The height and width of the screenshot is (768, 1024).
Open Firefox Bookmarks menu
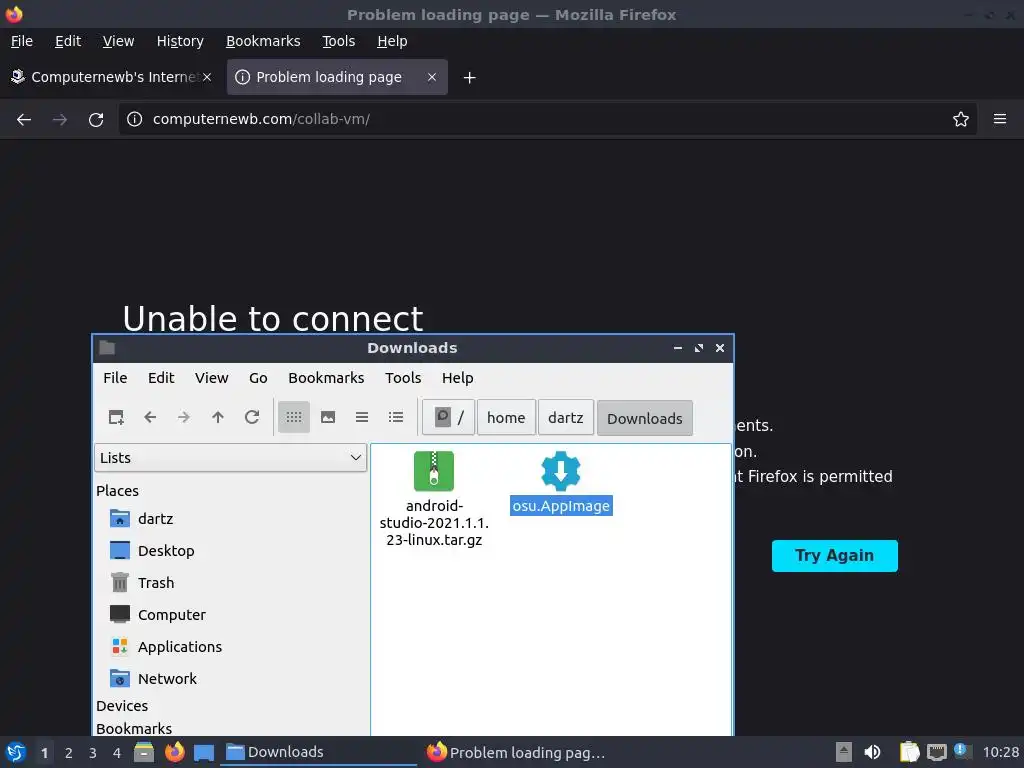click(x=263, y=41)
